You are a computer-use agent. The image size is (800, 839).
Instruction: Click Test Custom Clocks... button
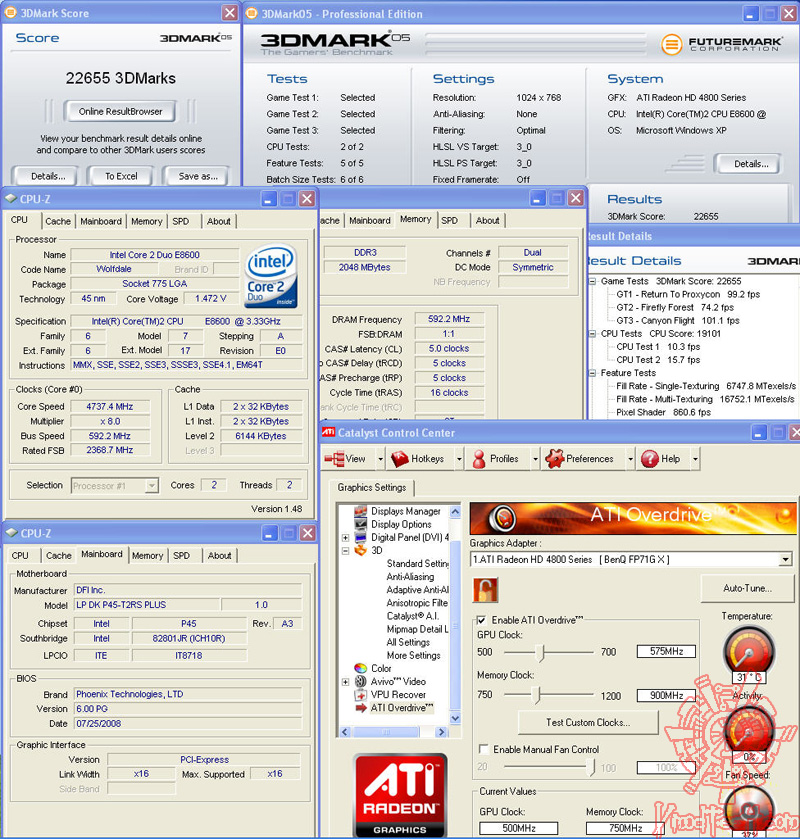click(x=588, y=723)
